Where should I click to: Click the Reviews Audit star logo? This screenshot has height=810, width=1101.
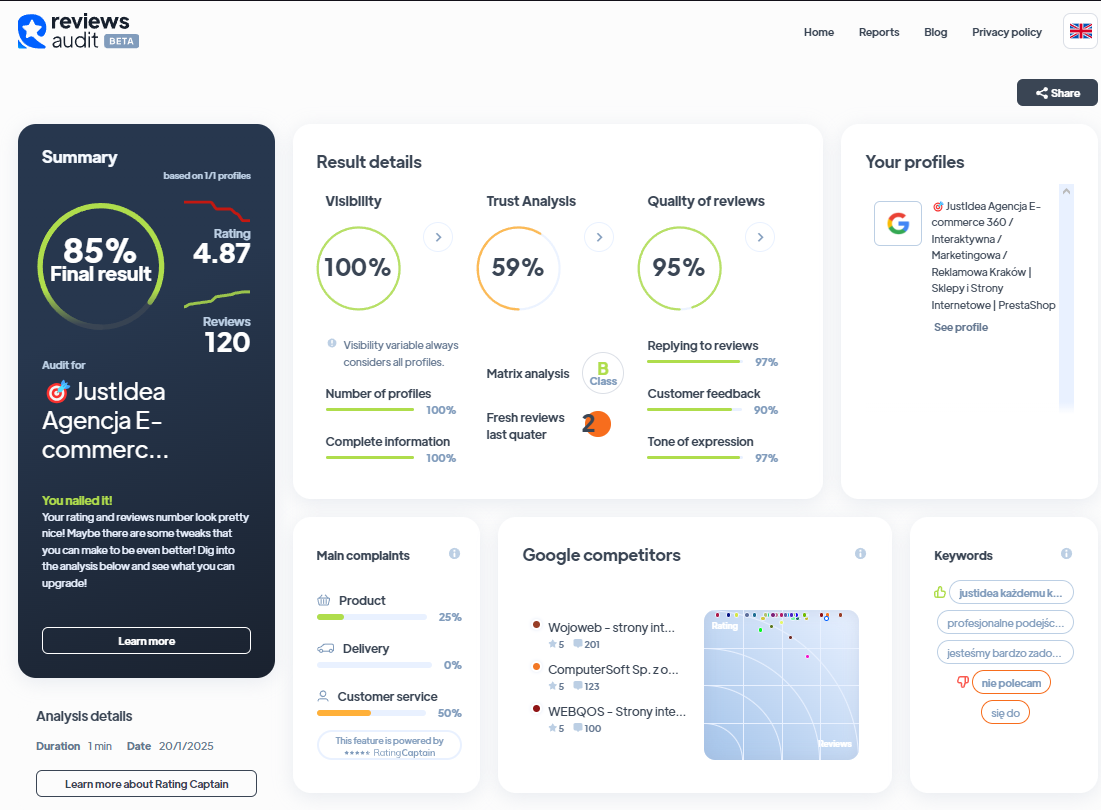click(32, 32)
